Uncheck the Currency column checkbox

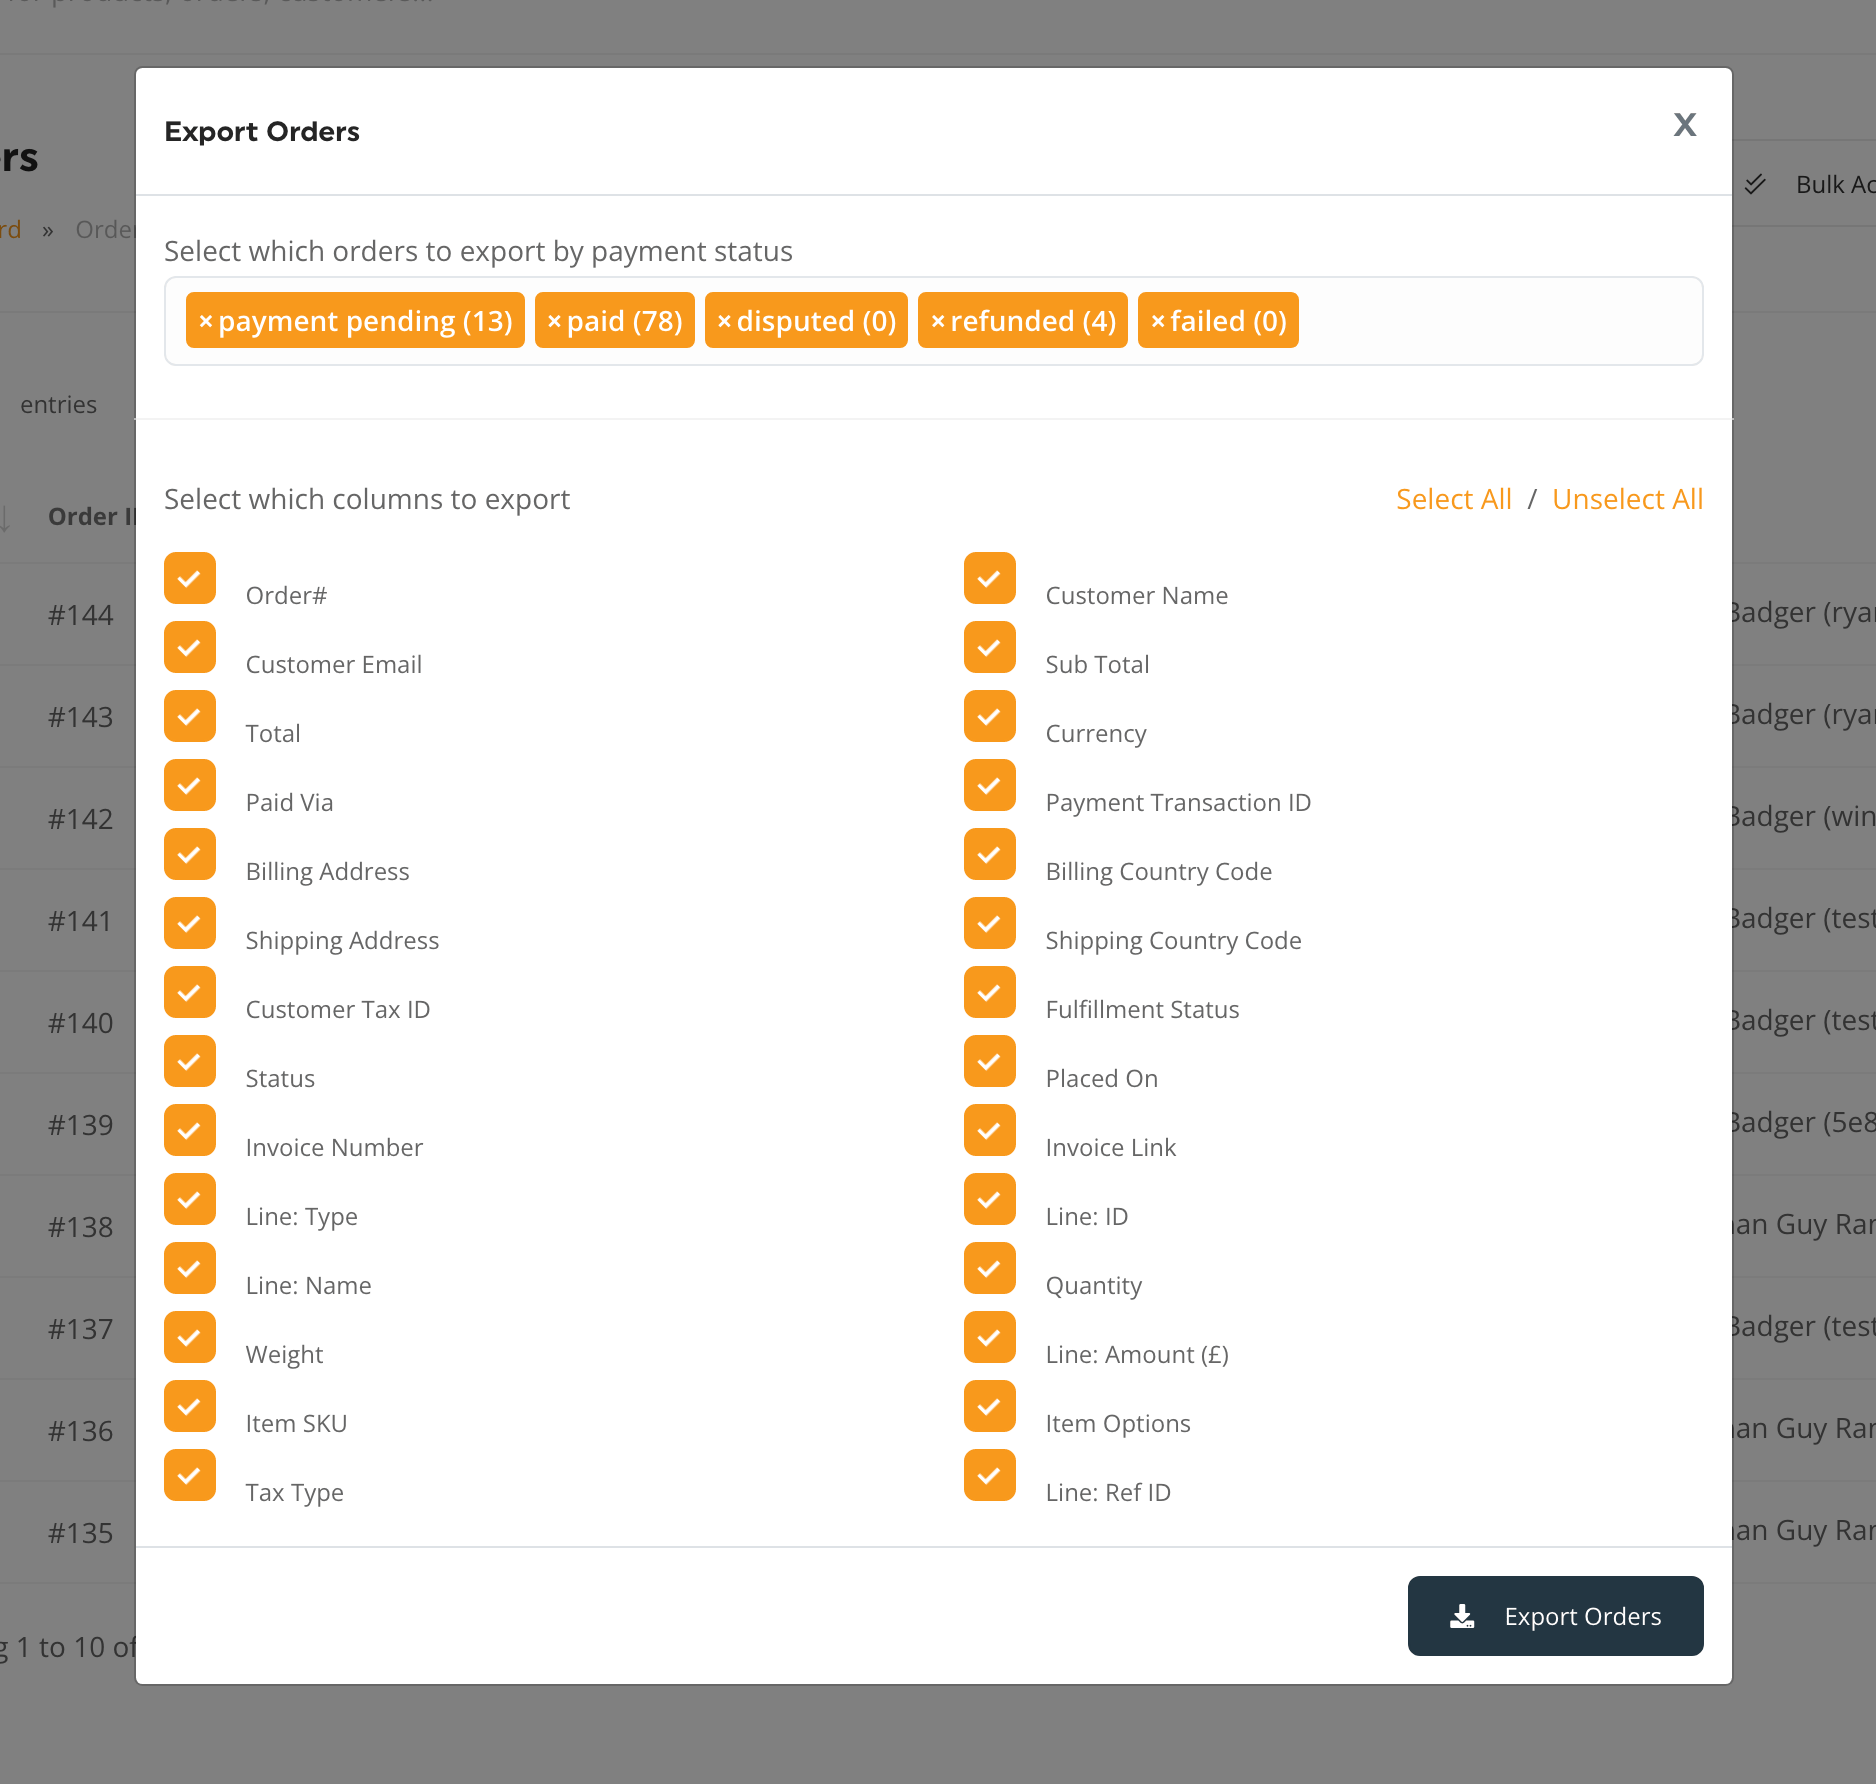990,716
